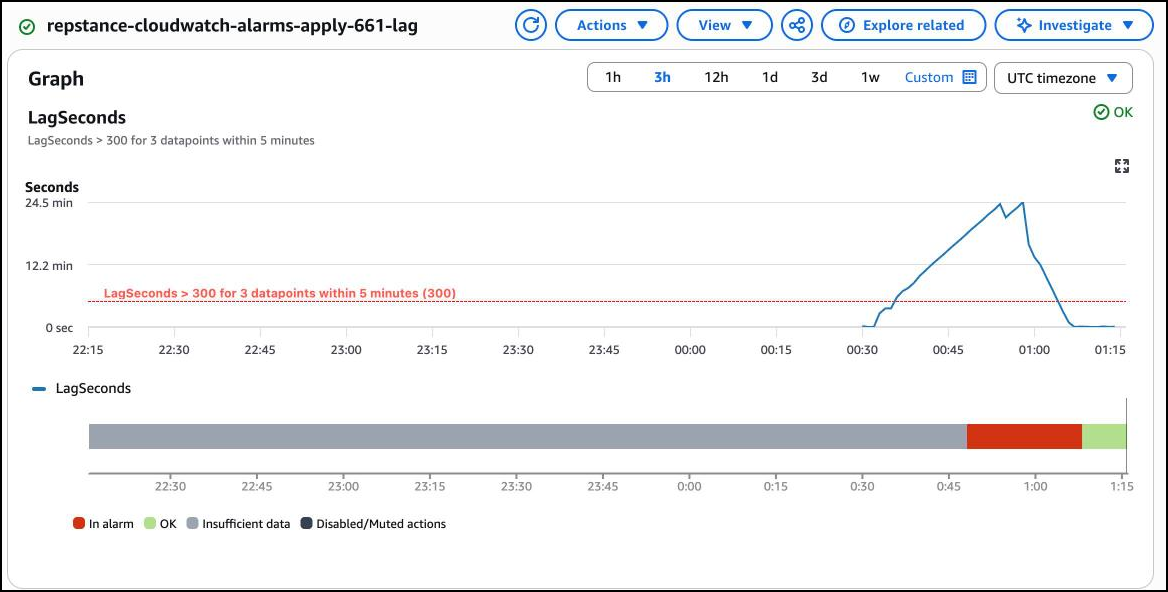
Task: Toggle the LagSeconds legend entry
Action: coord(83,388)
